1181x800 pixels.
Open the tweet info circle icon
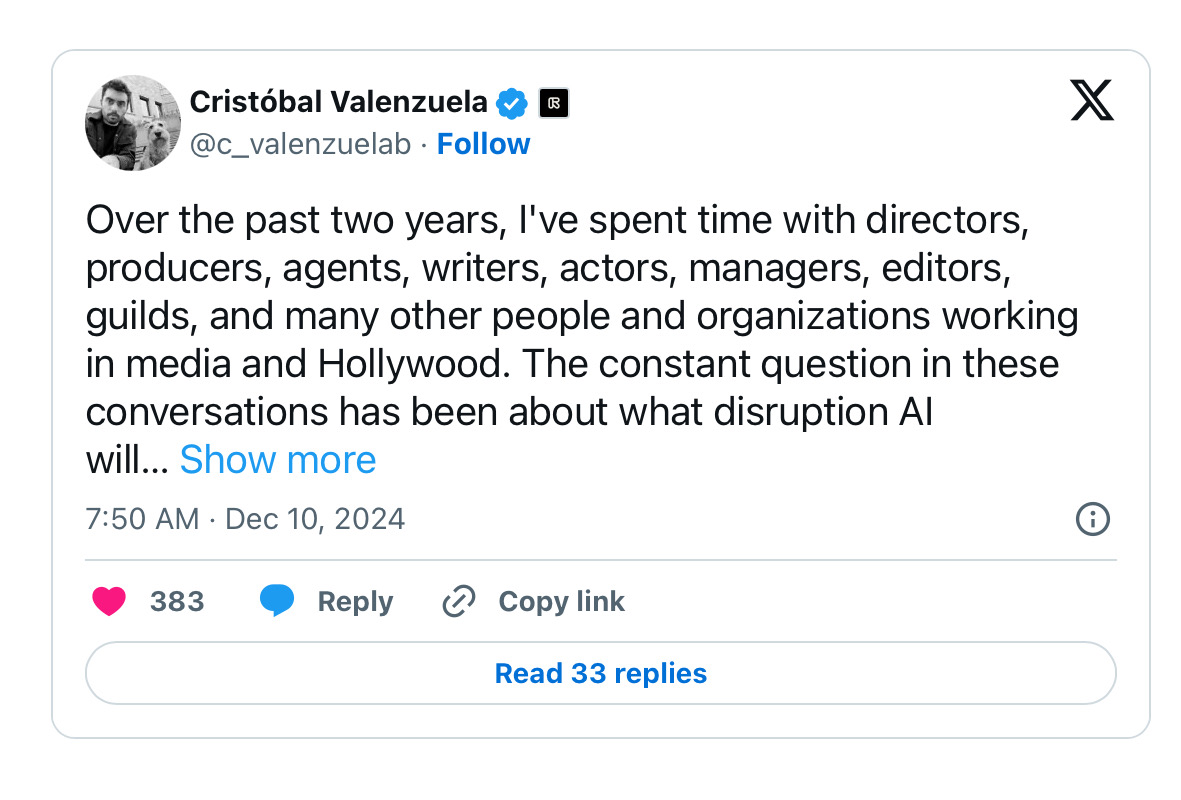(x=1092, y=519)
